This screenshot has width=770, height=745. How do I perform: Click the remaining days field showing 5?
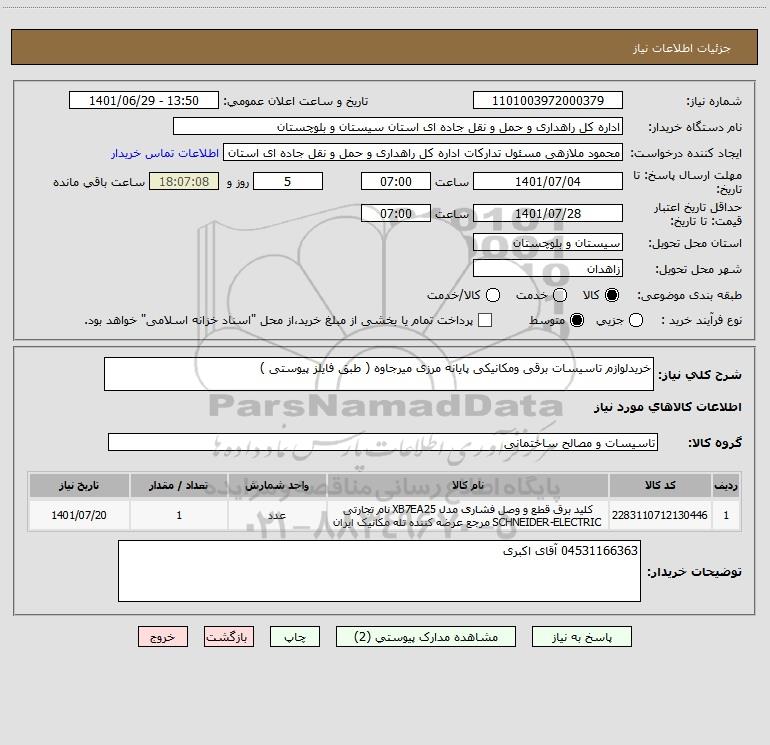click(288, 182)
